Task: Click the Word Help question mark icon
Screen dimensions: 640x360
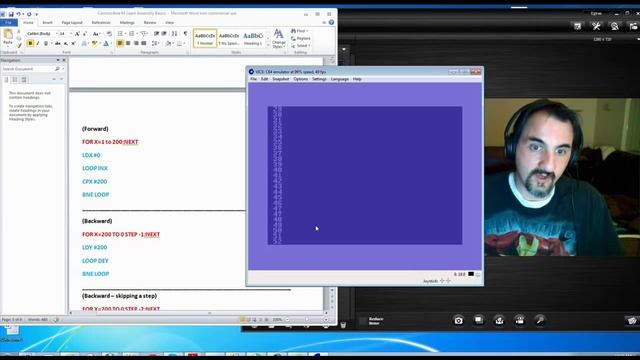Action: coord(331,22)
